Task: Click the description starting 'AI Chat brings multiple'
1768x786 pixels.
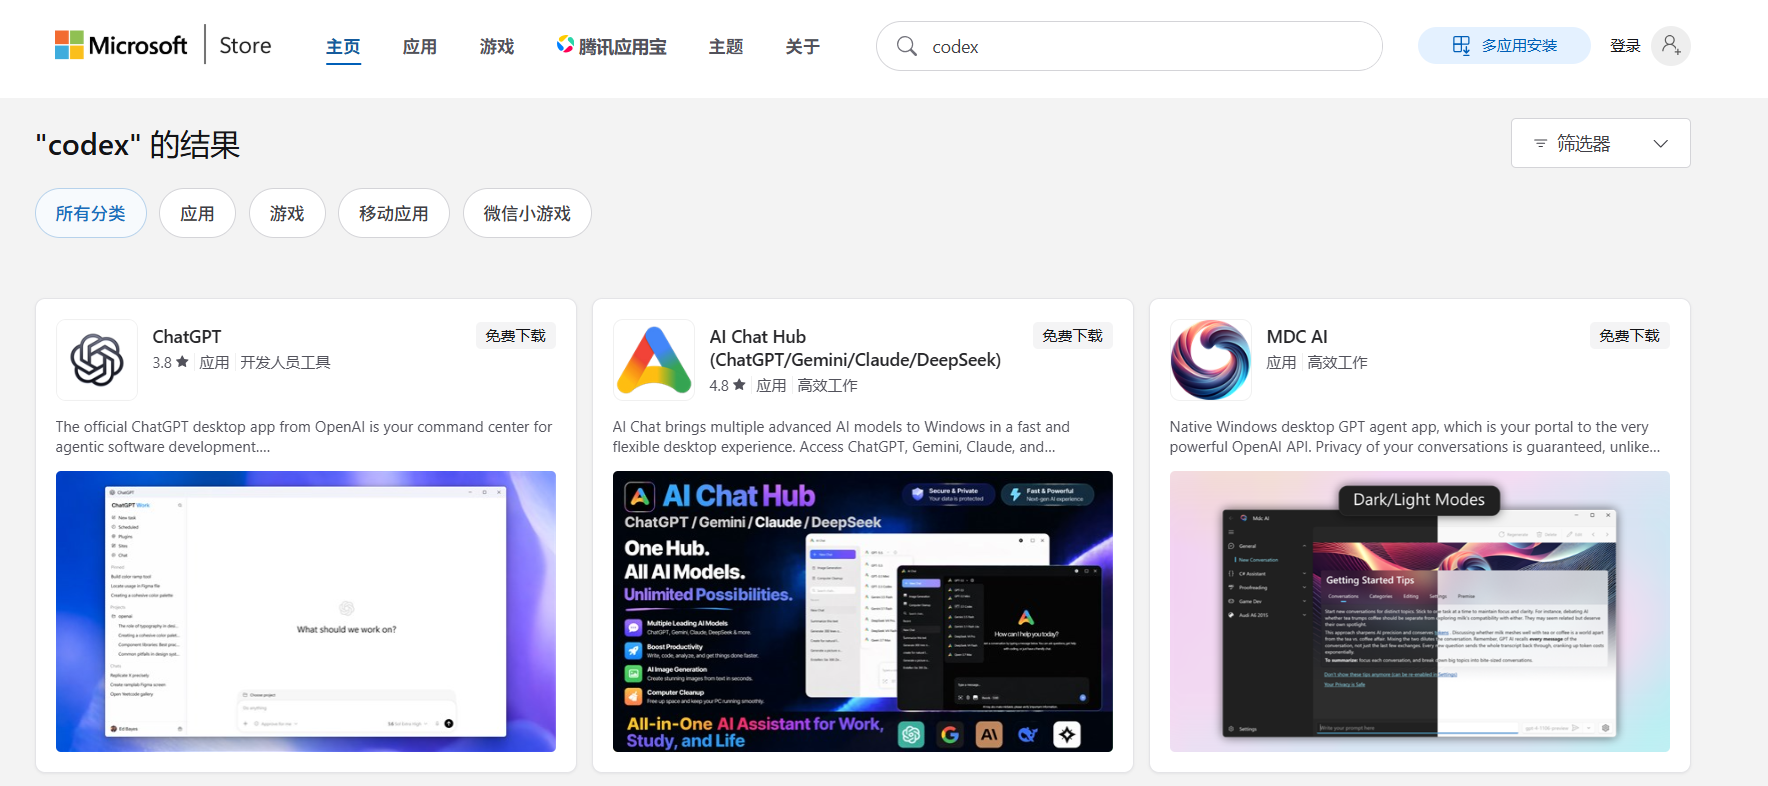Action: pyautogui.click(x=841, y=437)
